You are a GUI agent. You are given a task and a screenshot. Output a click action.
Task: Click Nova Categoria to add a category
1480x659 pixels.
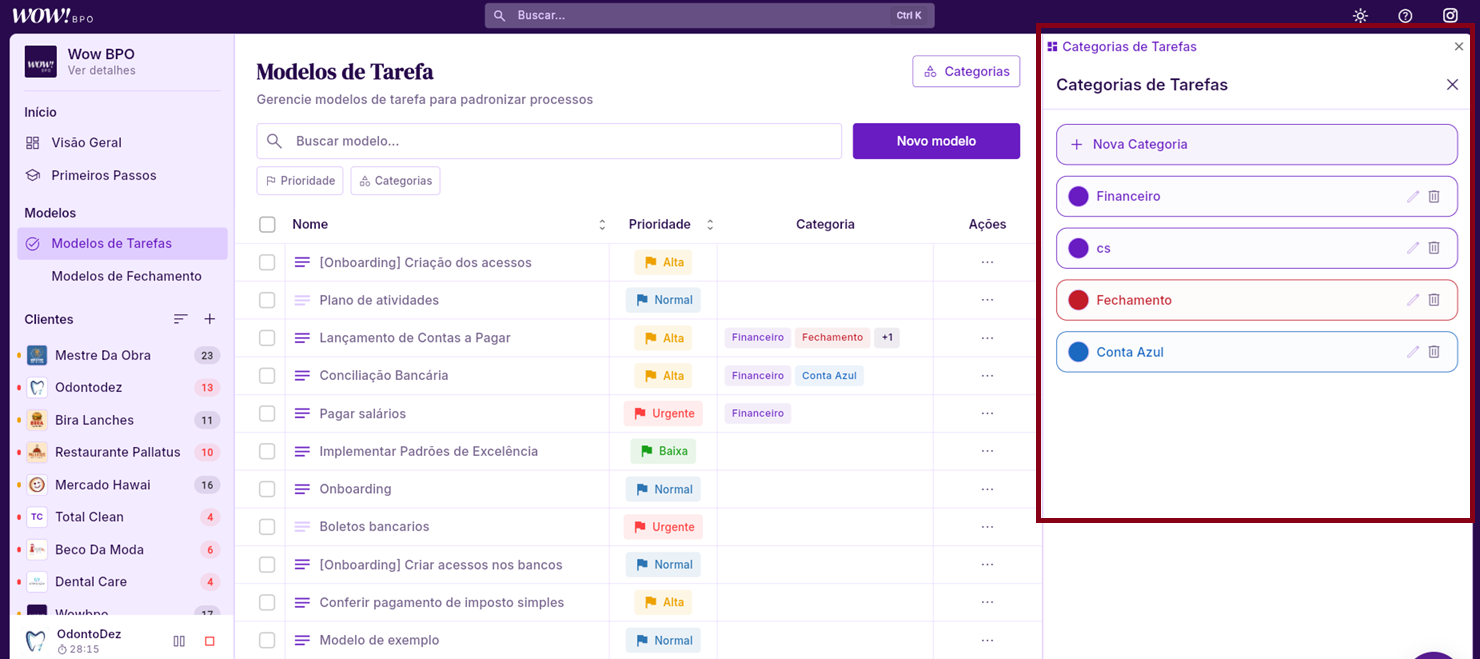click(1256, 145)
